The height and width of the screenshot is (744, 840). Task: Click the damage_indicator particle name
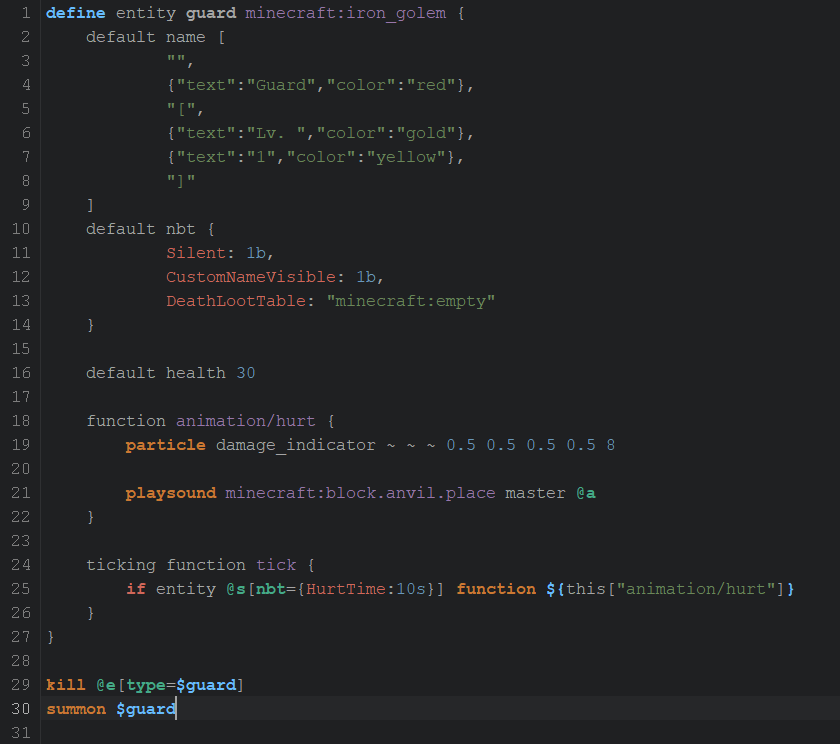[295, 445]
